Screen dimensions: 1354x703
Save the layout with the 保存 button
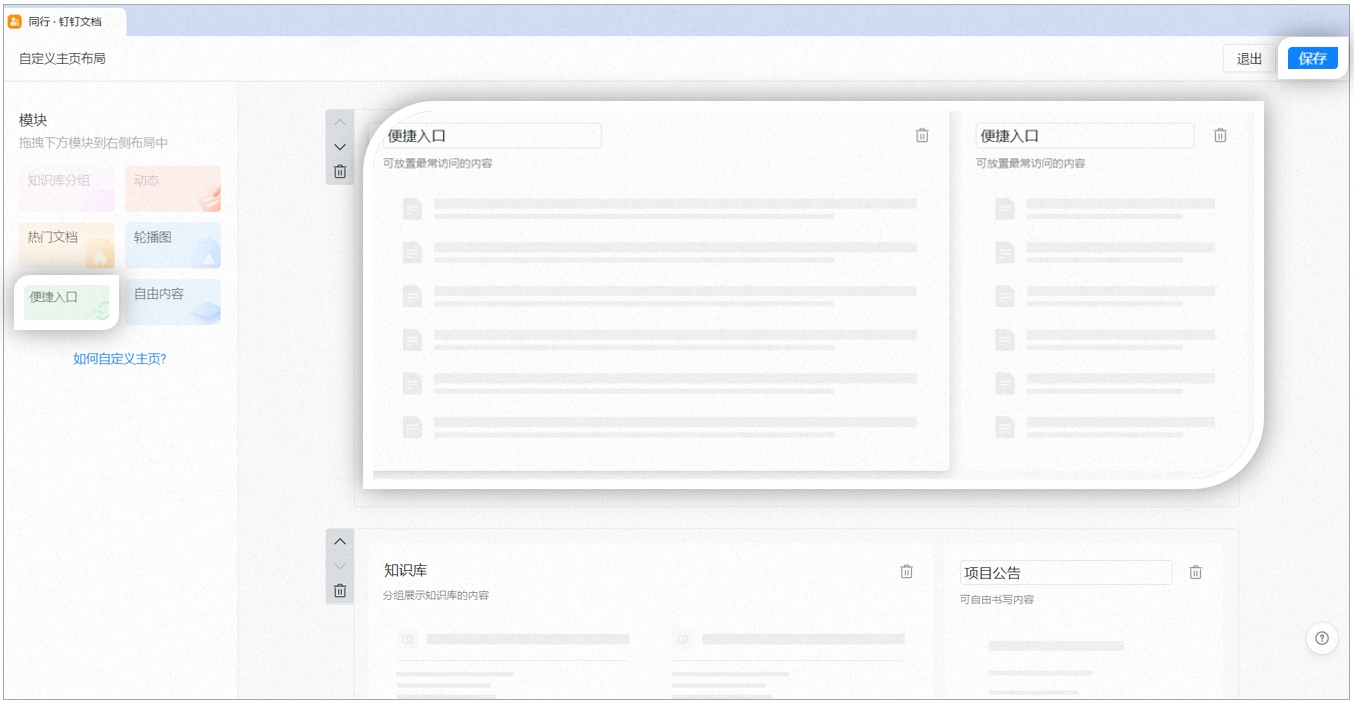pyautogui.click(x=1312, y=58)
